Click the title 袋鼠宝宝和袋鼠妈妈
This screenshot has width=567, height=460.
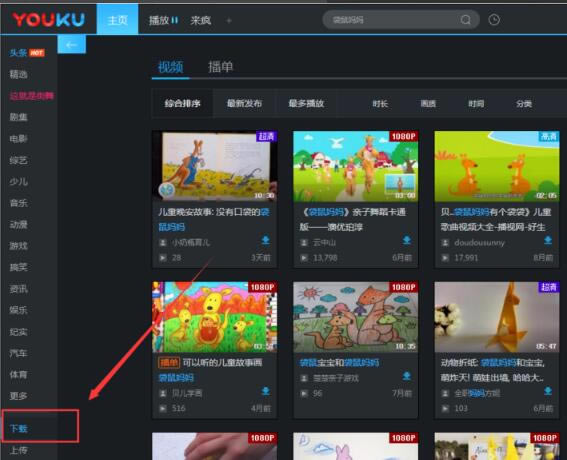click(339, 363)
